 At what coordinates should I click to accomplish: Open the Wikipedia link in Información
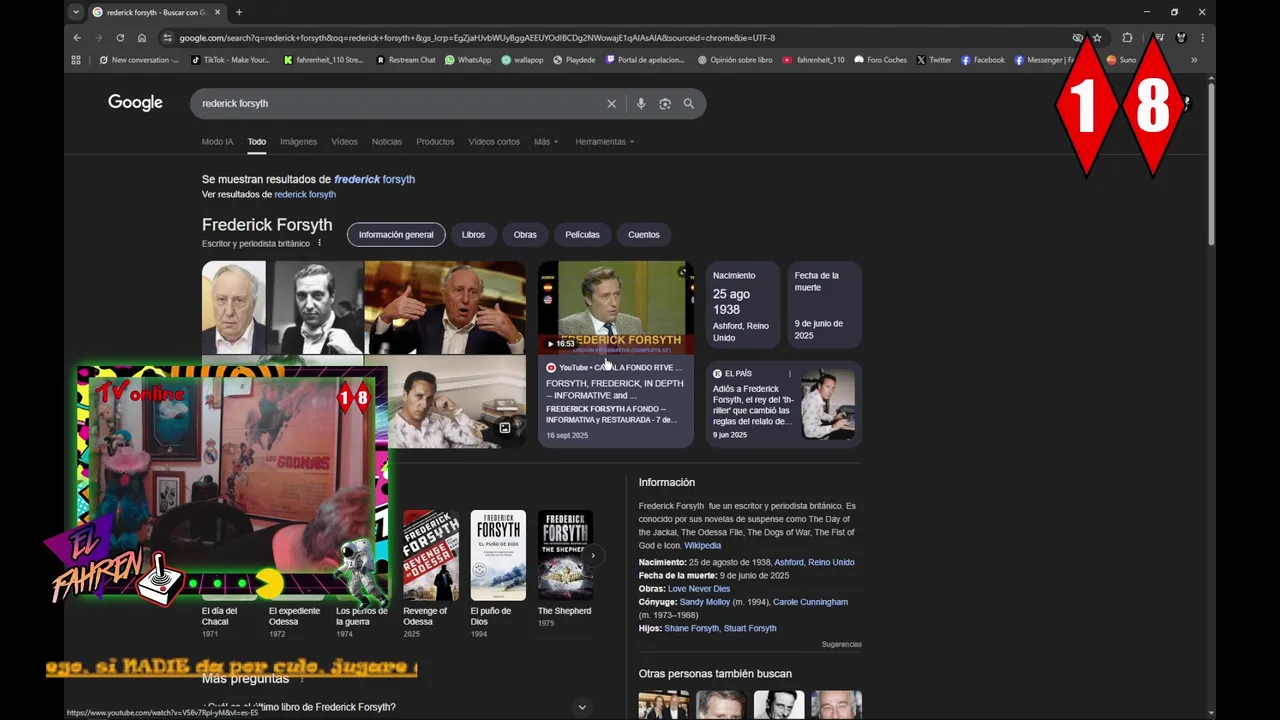coord(702,546)
